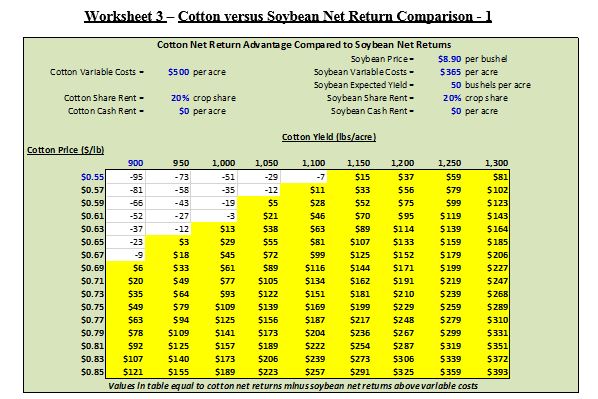Select the $0.55 cotton price row label
Image resolution: width=598 pixels, height=399 pixels.
[x=92, y=177]
